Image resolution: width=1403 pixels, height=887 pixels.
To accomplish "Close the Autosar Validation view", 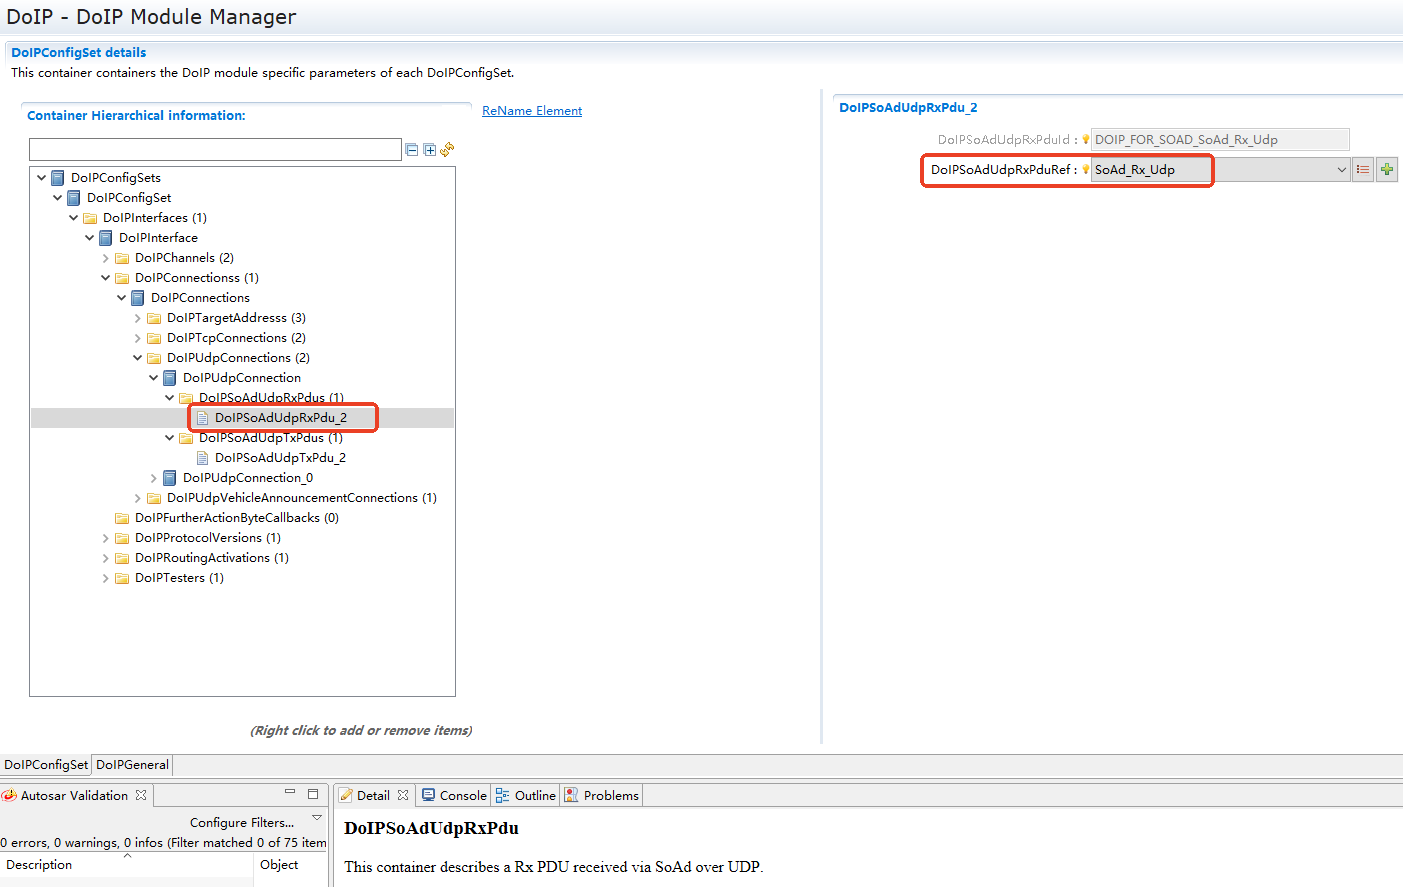I will point(141,795).
